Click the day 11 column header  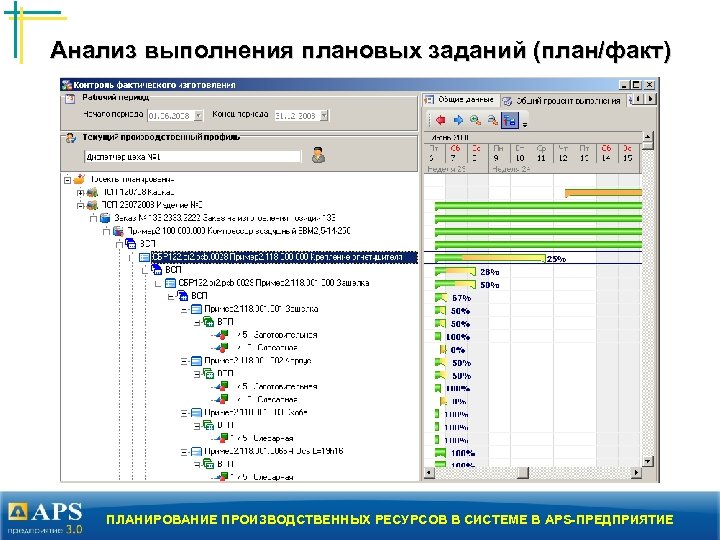[x=541, y=153]
